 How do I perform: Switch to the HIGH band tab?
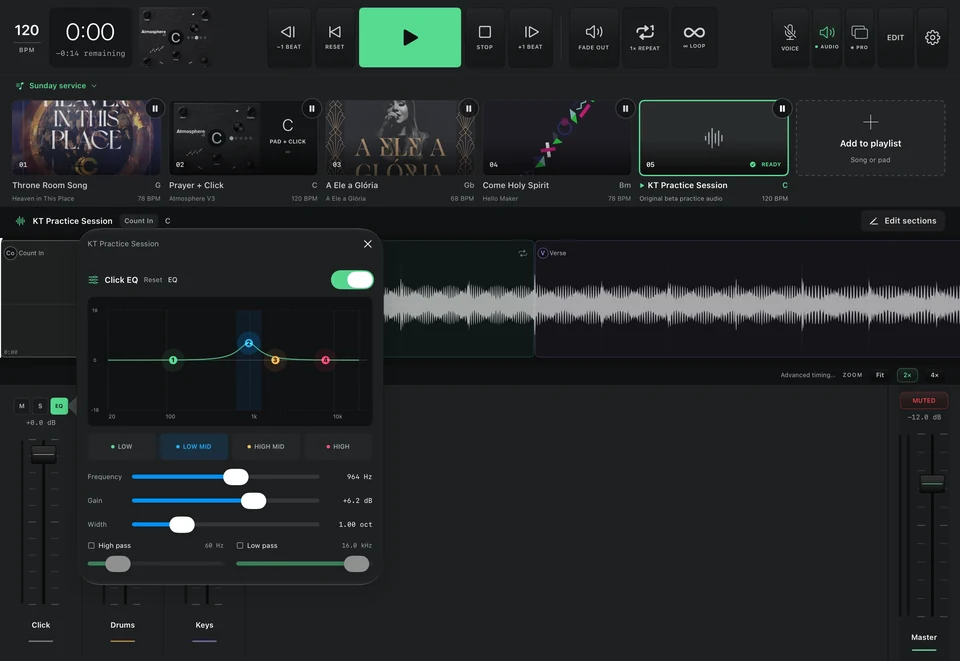337,447
